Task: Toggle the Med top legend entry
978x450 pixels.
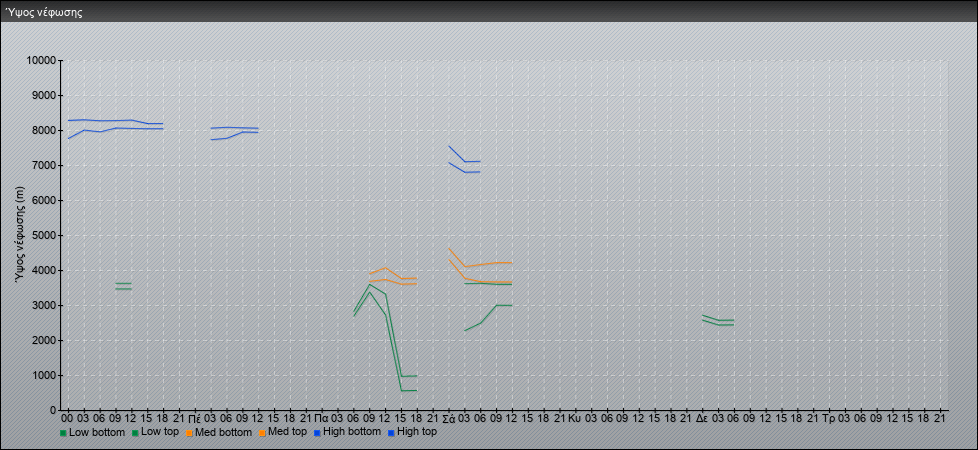Action: [x=283, y=432]
